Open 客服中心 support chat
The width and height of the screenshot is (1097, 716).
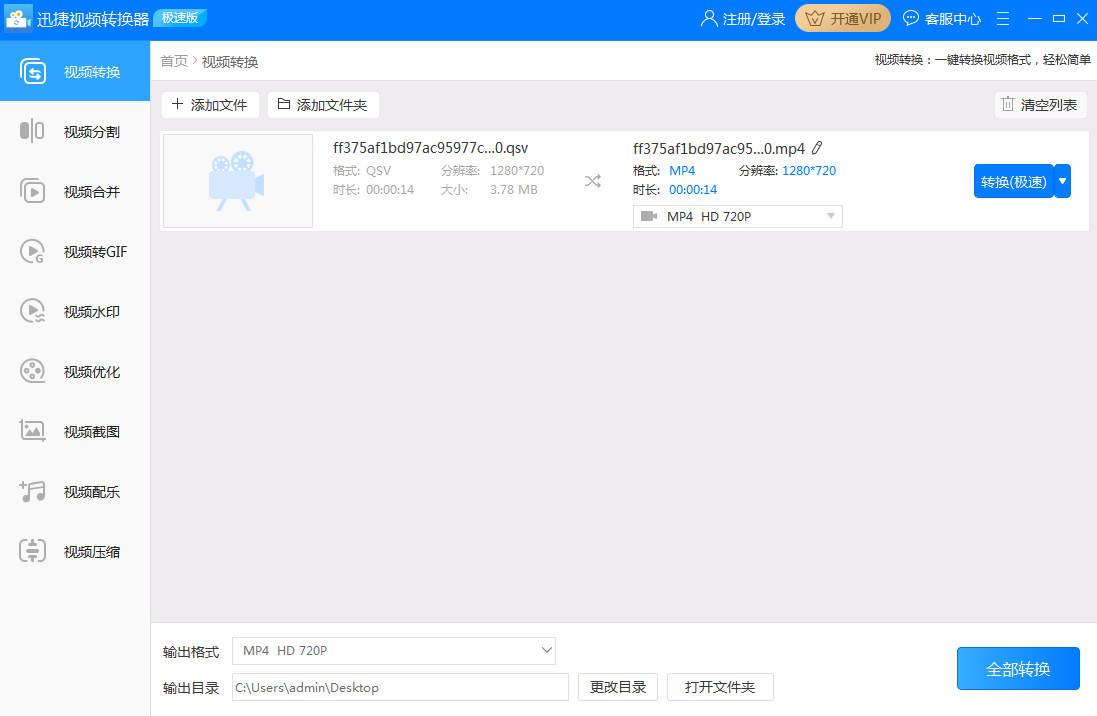[x=942, y=19]
